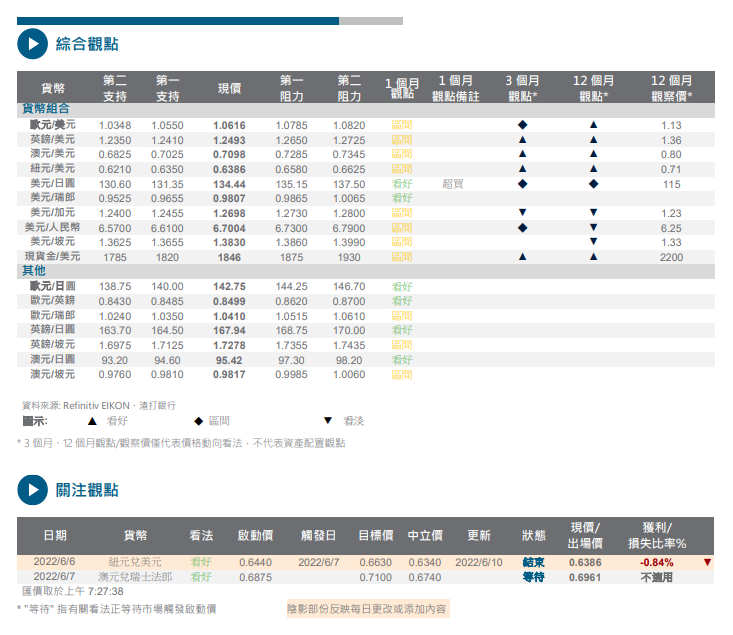The height and width of the screenshot is (635, 733).
Task: Click the 1.0616 current price for 歐元/美元
Action: 229,125
